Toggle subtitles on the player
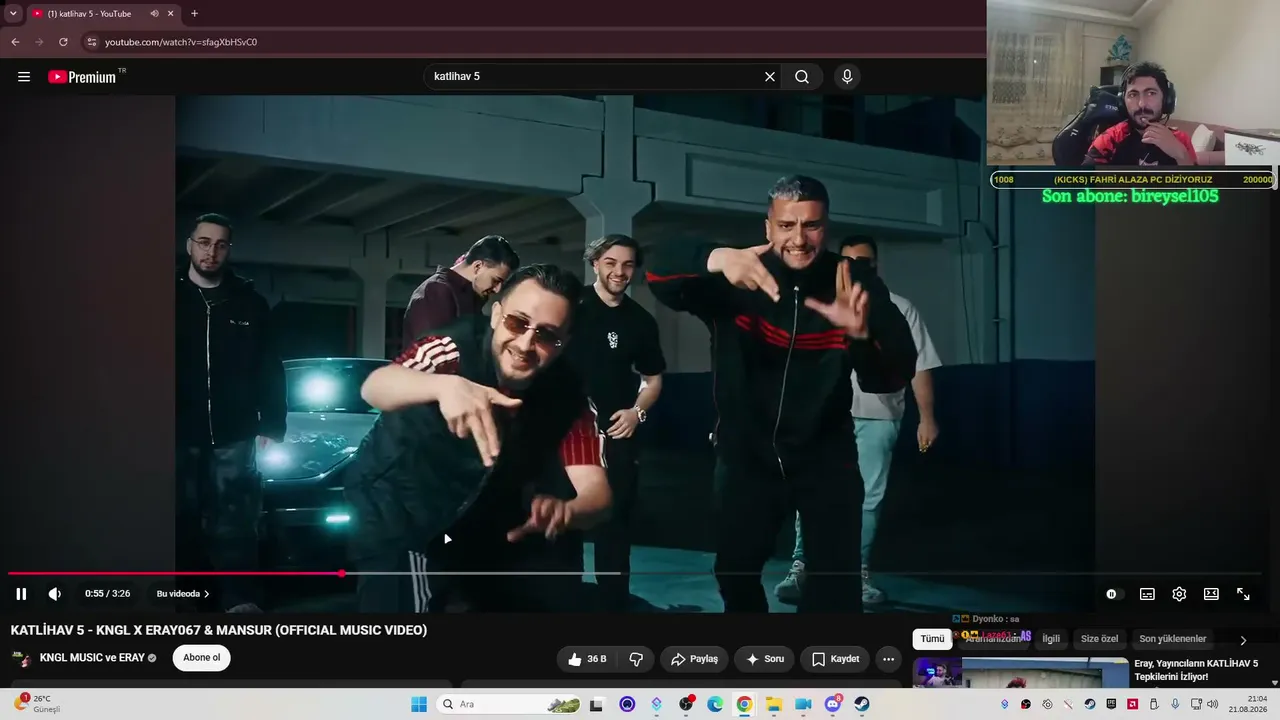The width and height of the screenshot is (1280, 720). pos(1147,594)
